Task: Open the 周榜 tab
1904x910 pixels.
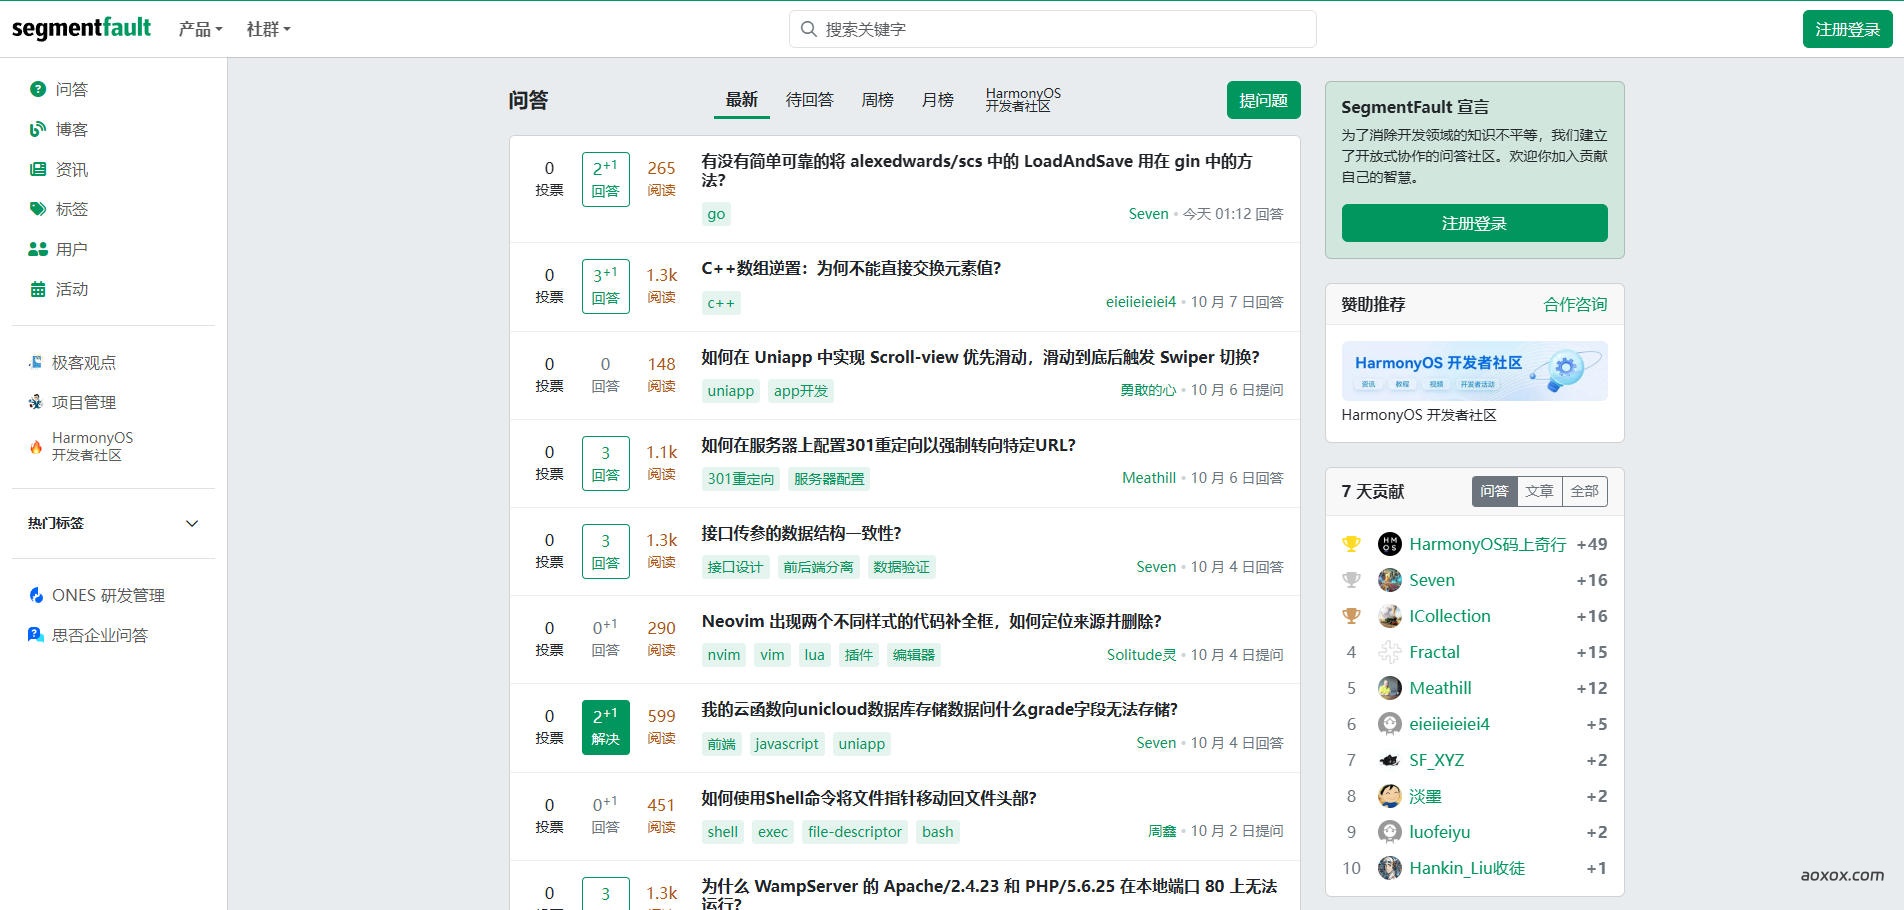Action: click(x=877, y=100)
